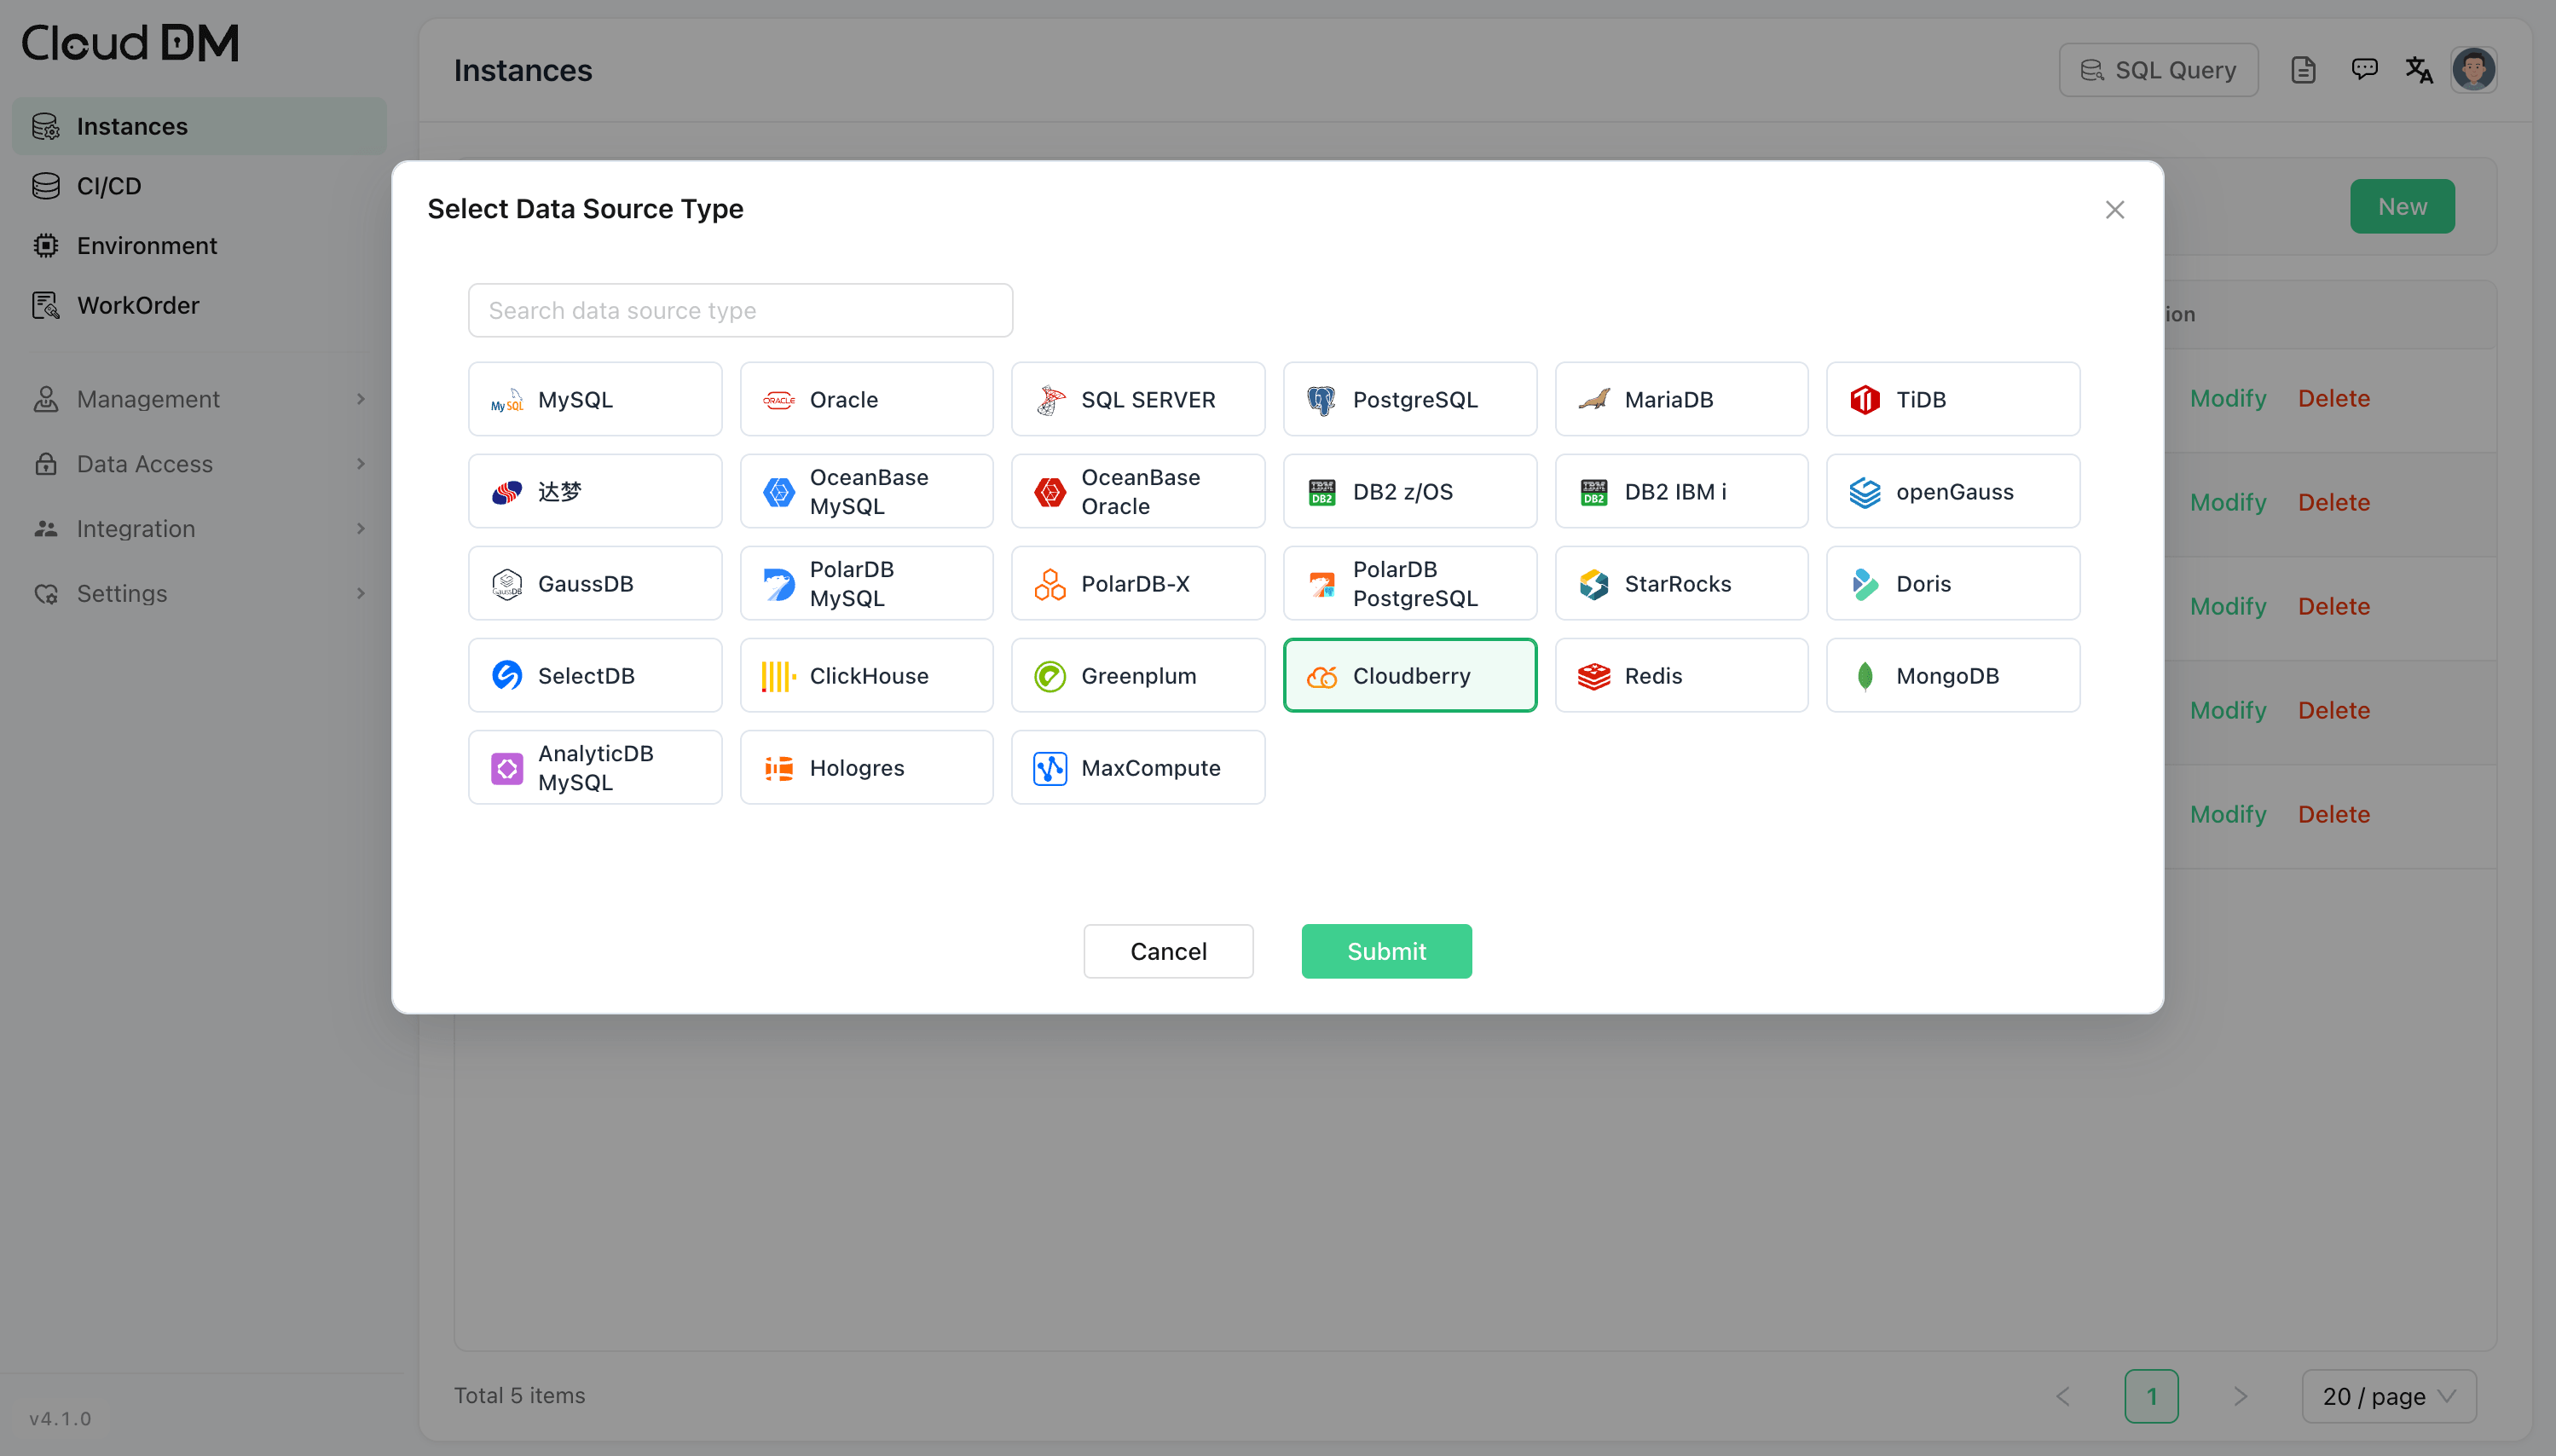The image size is (2556, 1456).
Task: Open the user avatar menu
Action: point(2474,70)
